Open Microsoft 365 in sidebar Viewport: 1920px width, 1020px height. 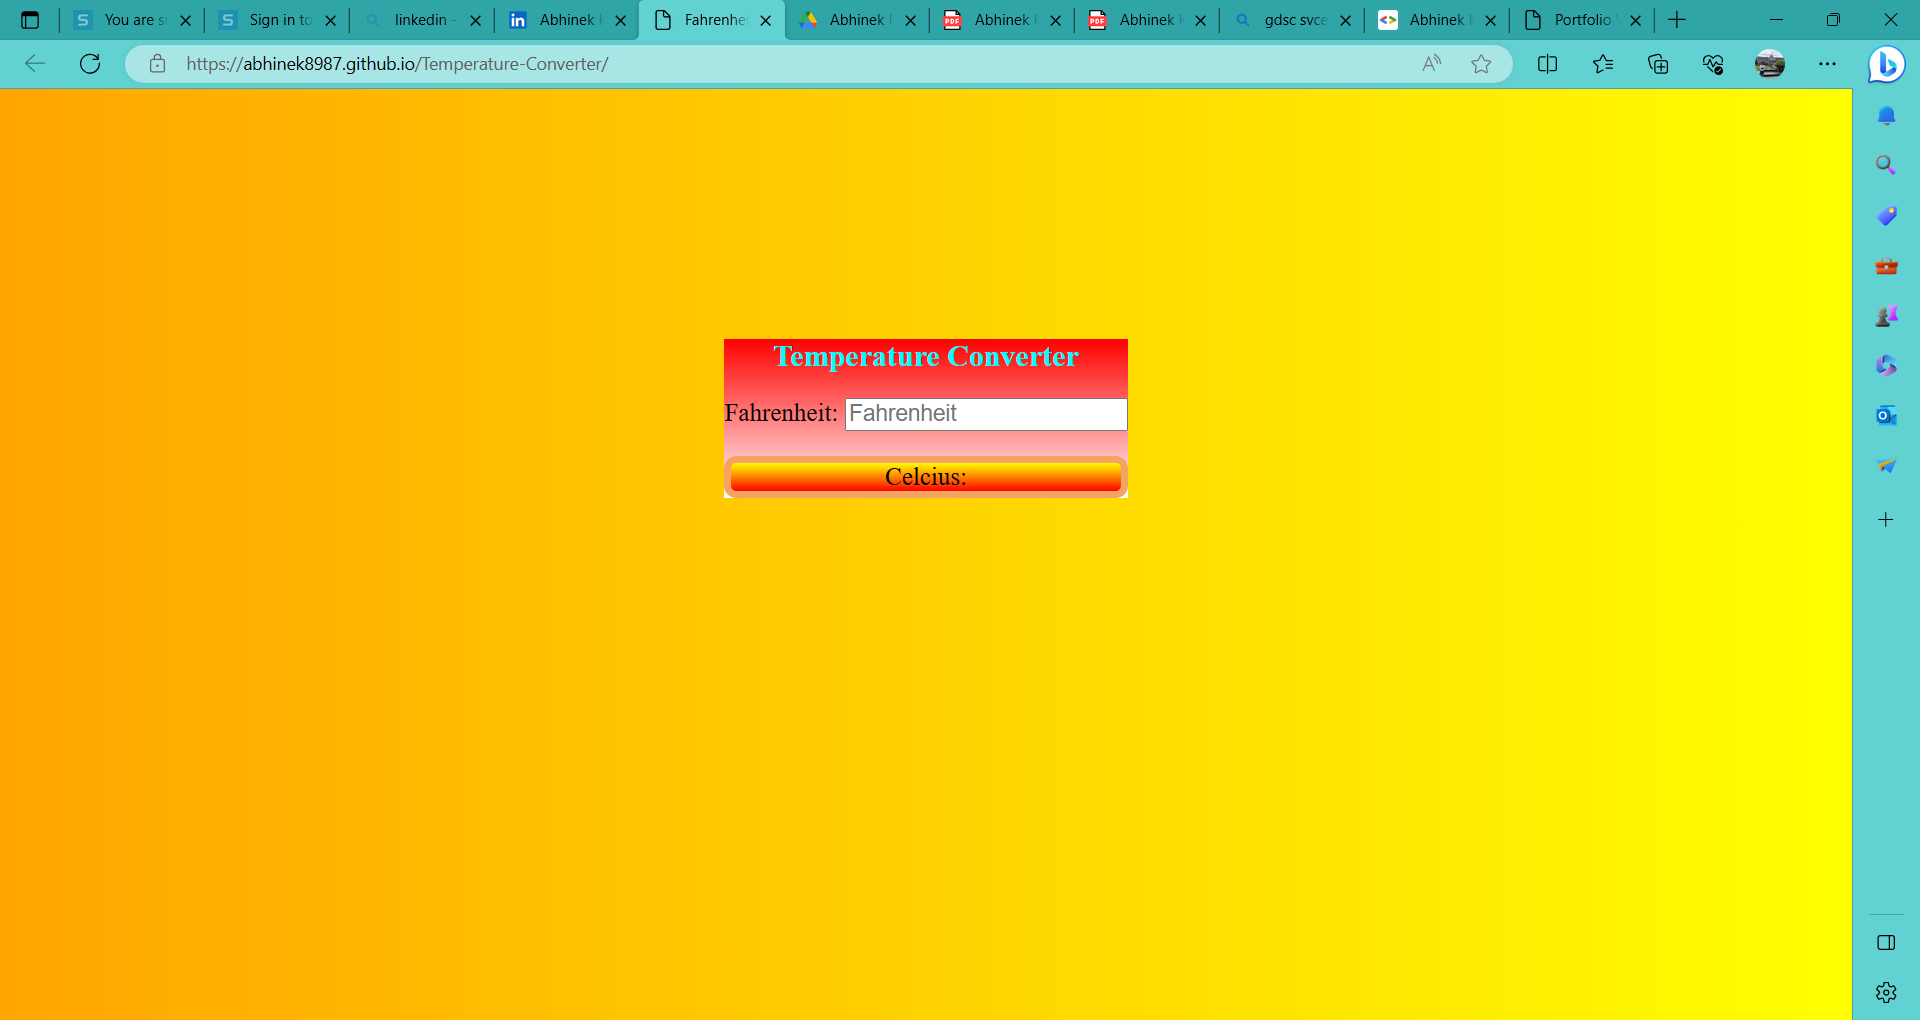click(x=1886, y=366)
